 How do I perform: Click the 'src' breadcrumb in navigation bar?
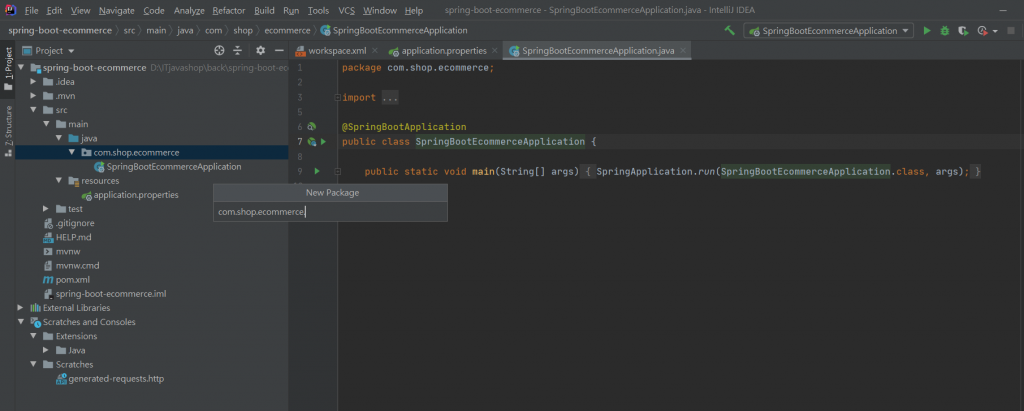129,31
